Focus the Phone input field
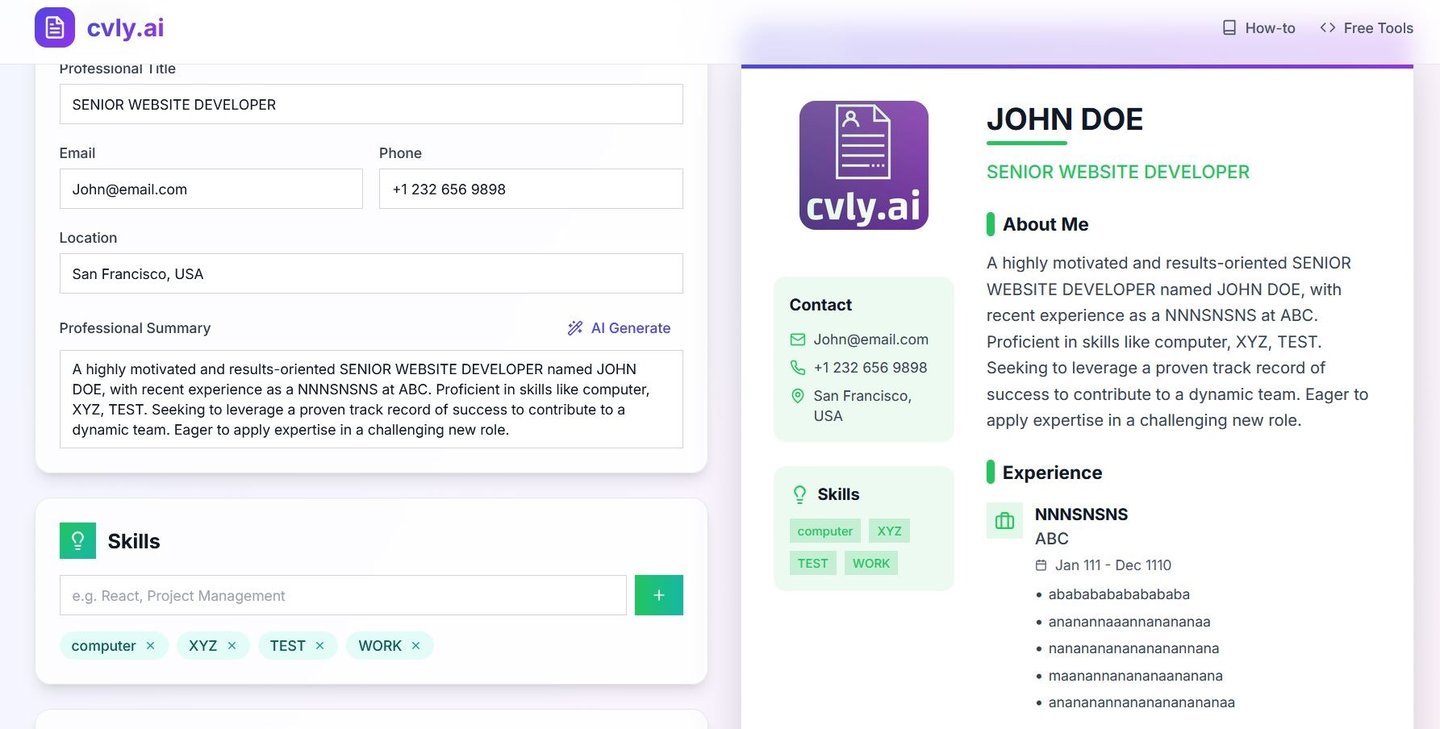1440x729 pixels. coord(531,189)
